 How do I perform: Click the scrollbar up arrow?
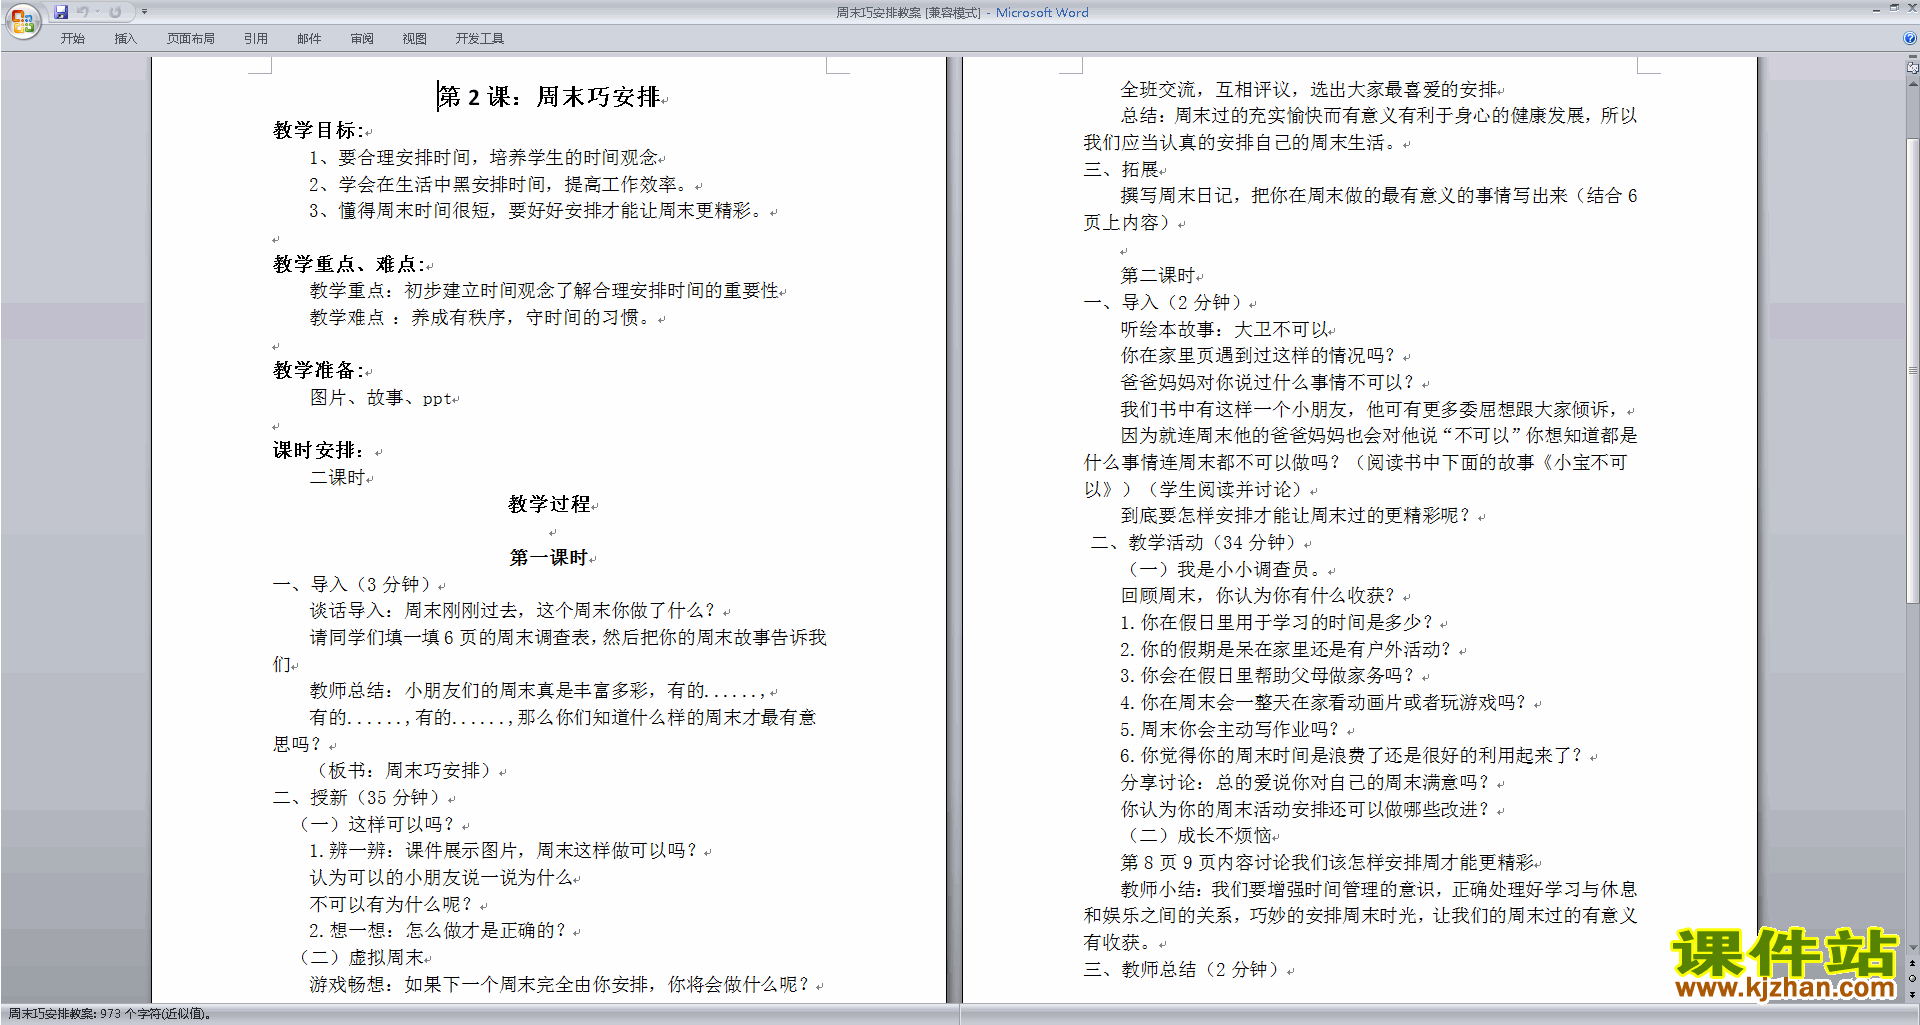click(1912, 83)
